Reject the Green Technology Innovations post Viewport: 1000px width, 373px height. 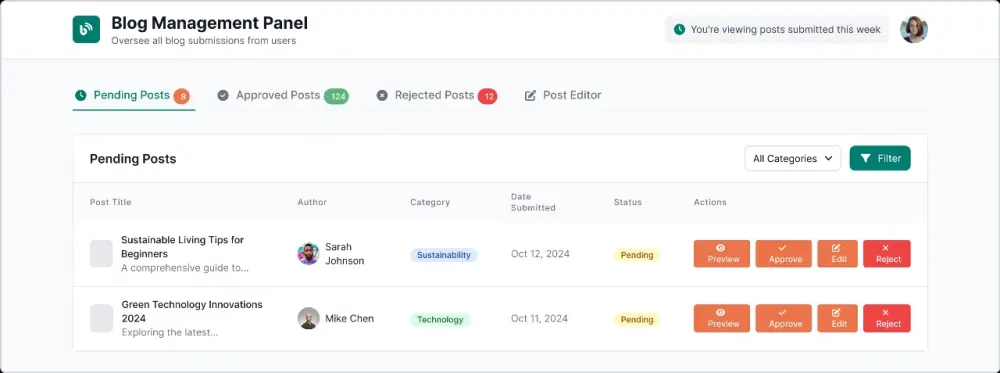point(887,318)
